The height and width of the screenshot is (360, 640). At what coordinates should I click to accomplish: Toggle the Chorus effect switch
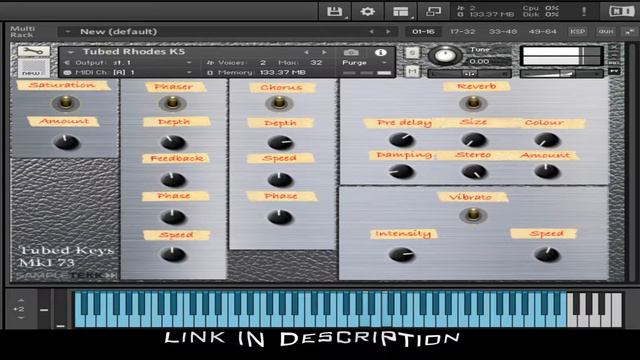(x=279, y=103)
